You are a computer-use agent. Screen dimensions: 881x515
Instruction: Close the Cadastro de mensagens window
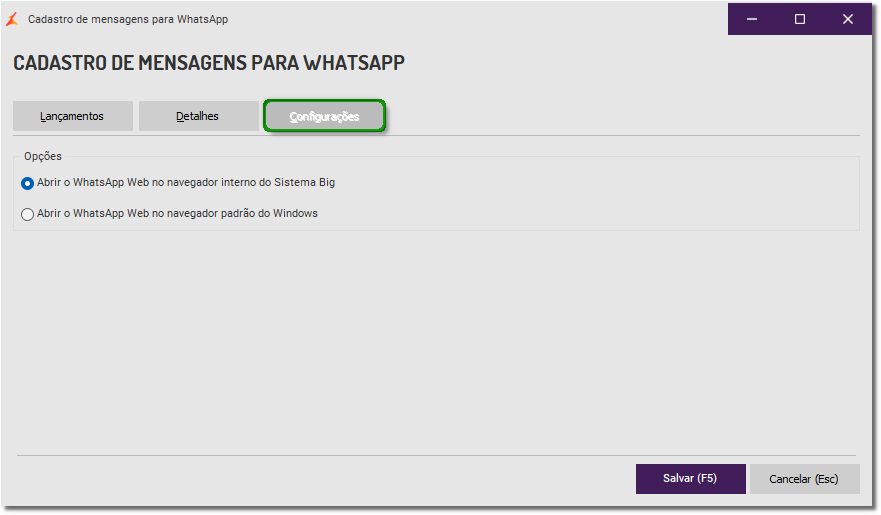pos(848,19)
